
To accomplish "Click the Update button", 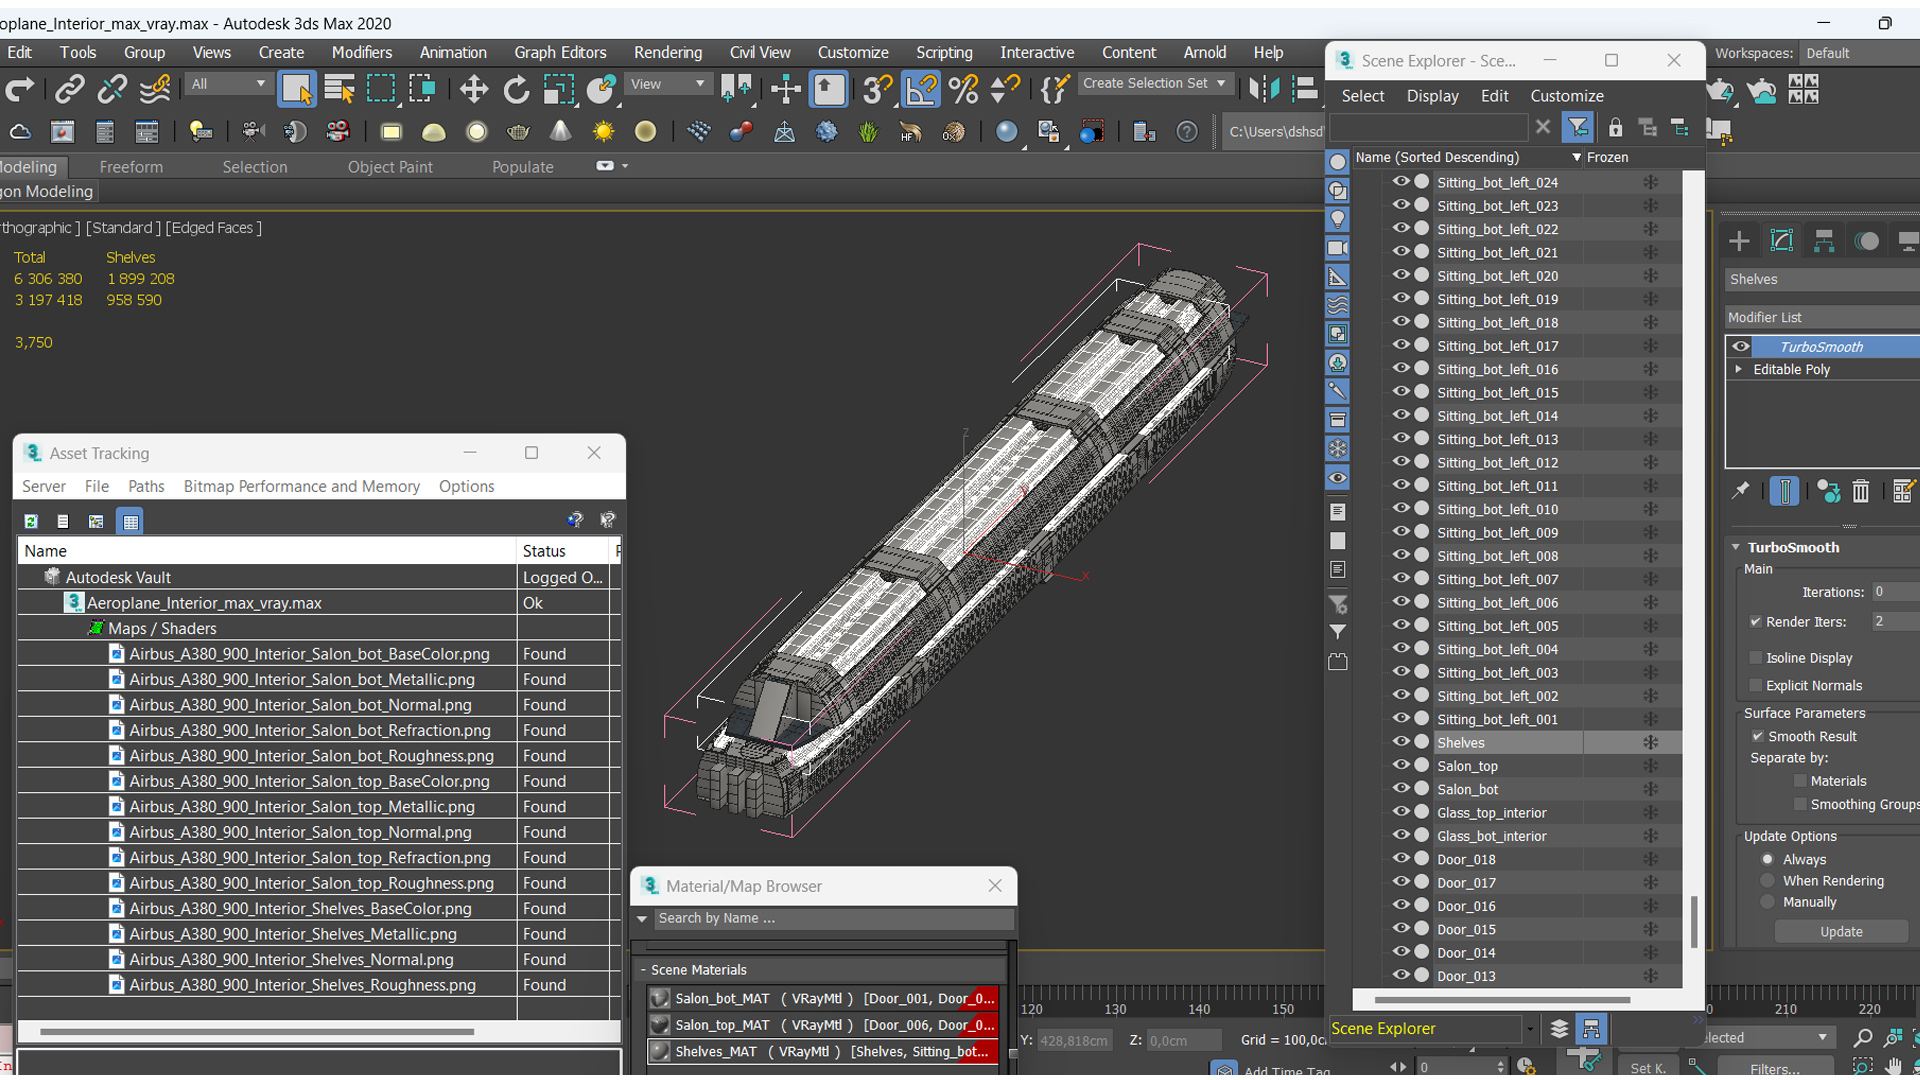I will click(x=1841, y=931).
